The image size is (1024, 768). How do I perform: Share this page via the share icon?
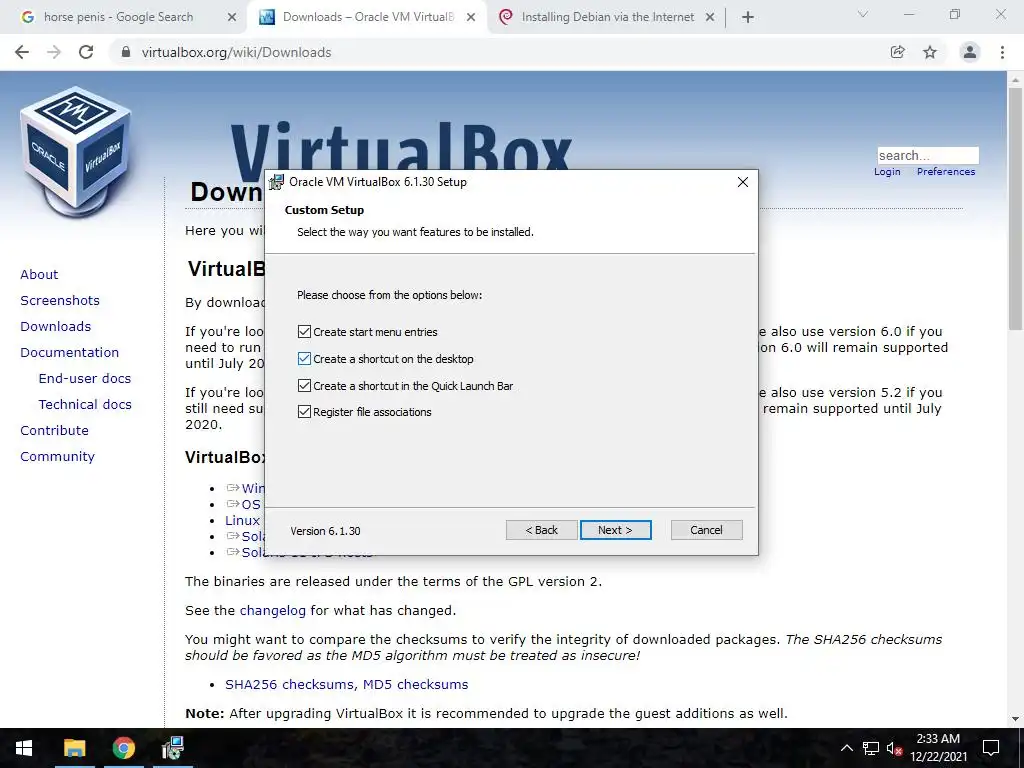coord(898,52)
